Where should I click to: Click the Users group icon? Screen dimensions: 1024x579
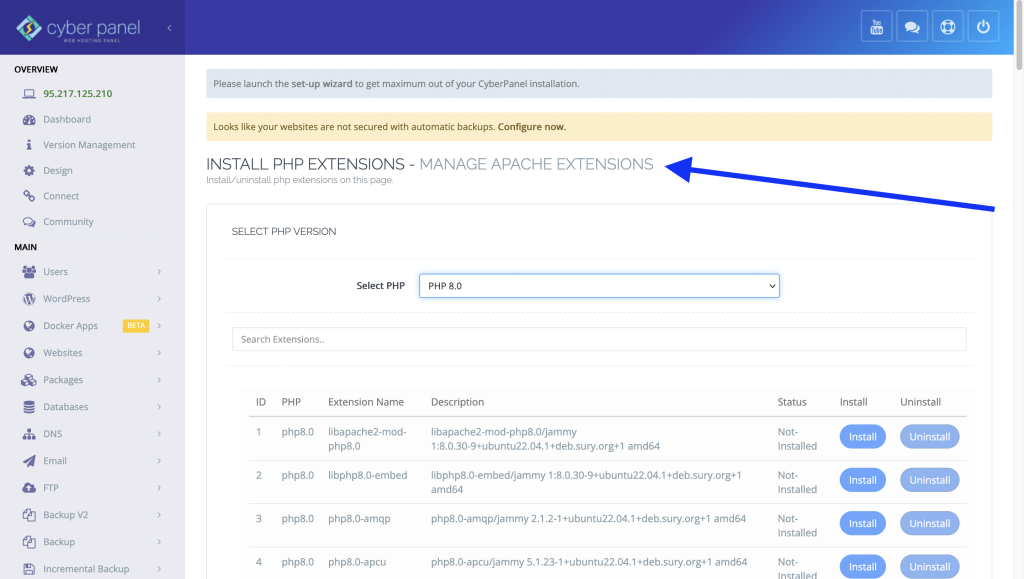(29, 272)
